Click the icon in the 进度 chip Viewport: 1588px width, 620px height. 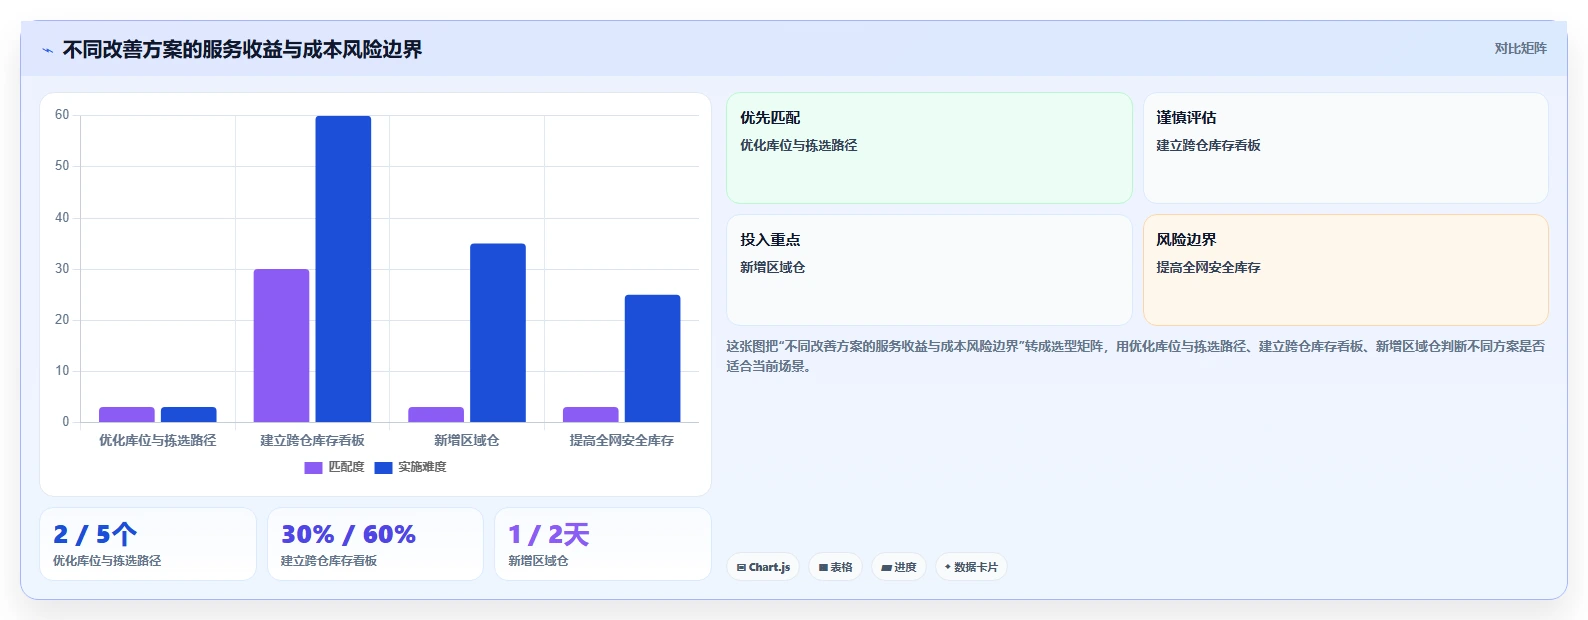tap(886, 567)
